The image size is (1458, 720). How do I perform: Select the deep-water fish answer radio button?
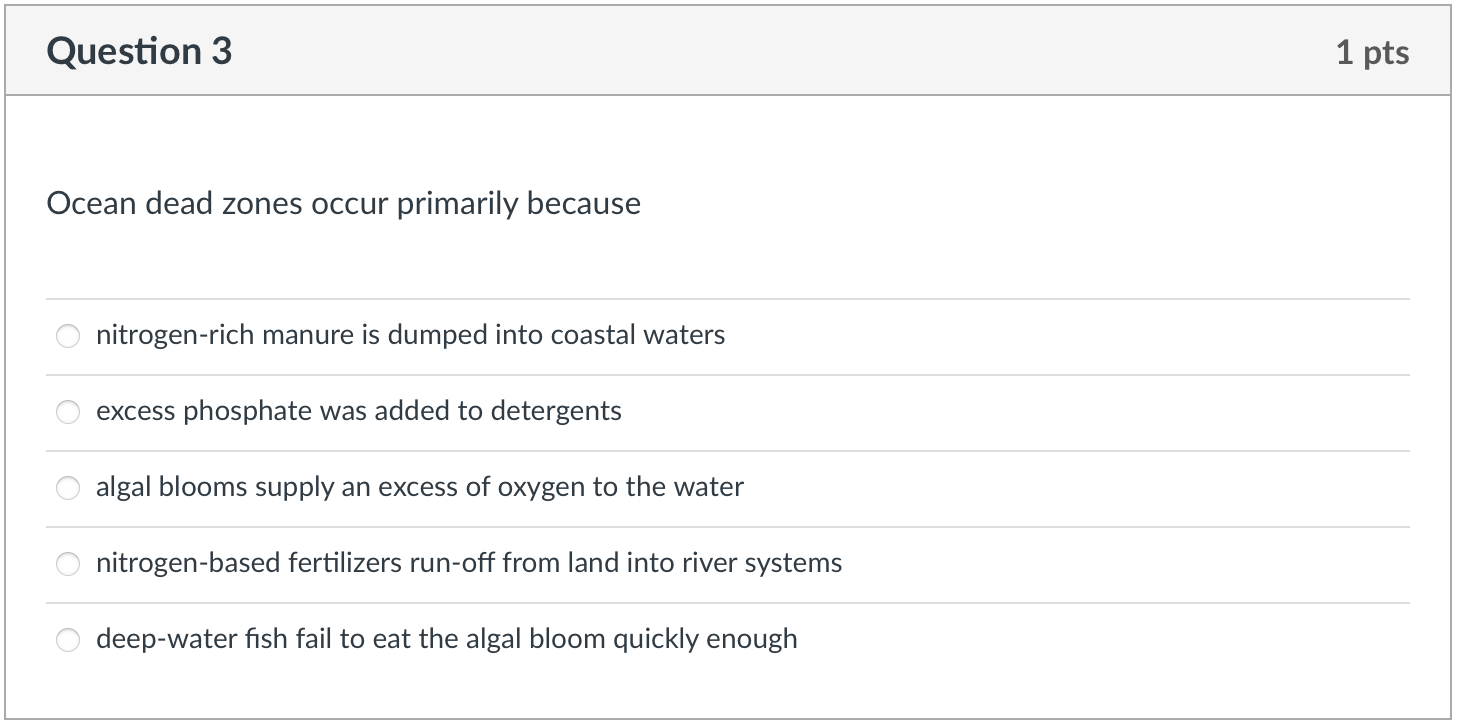pyautogui.click(x=68, y=640)
